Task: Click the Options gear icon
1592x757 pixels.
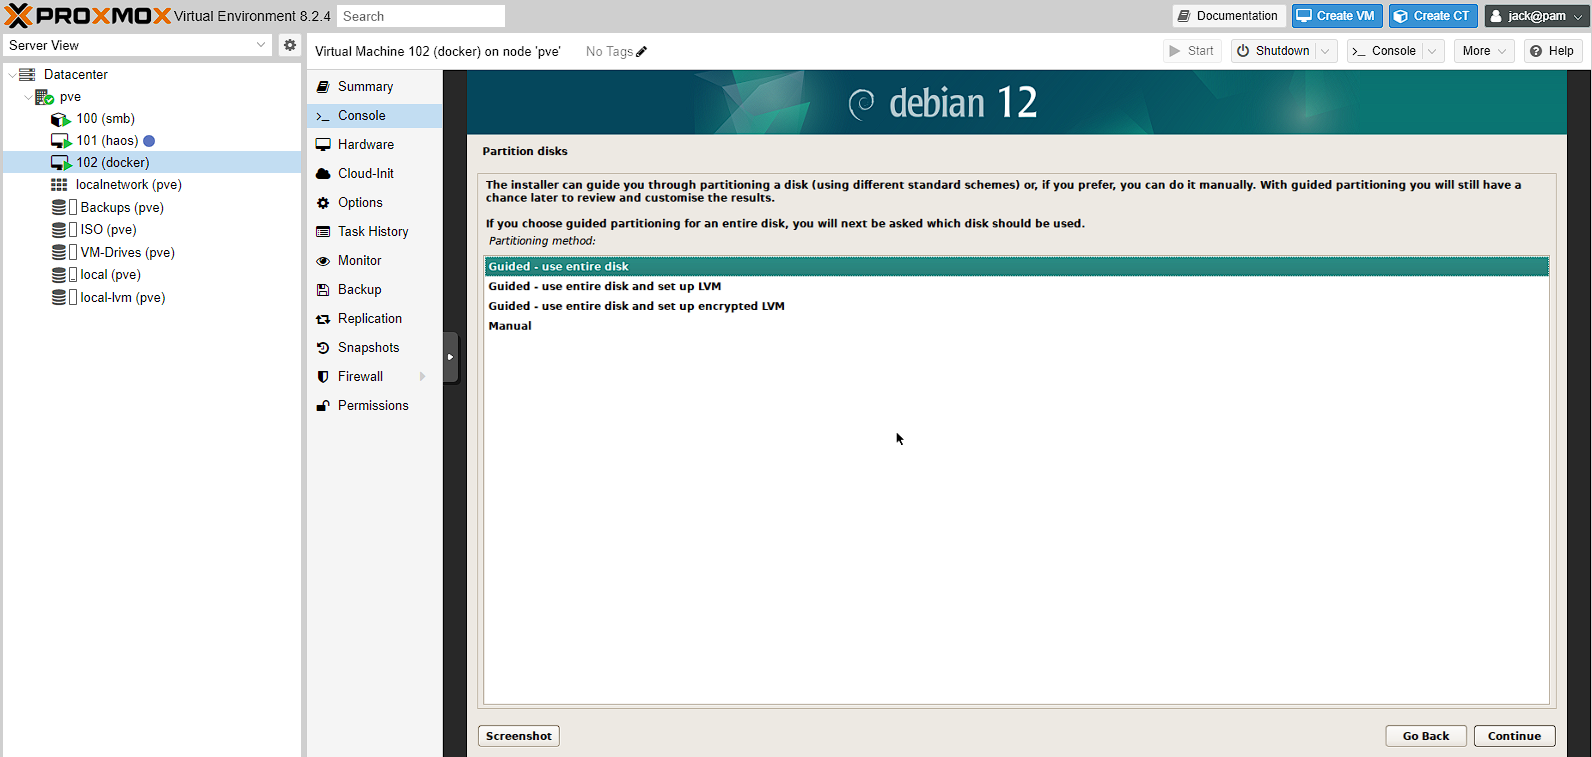Action: pos(323,203)
